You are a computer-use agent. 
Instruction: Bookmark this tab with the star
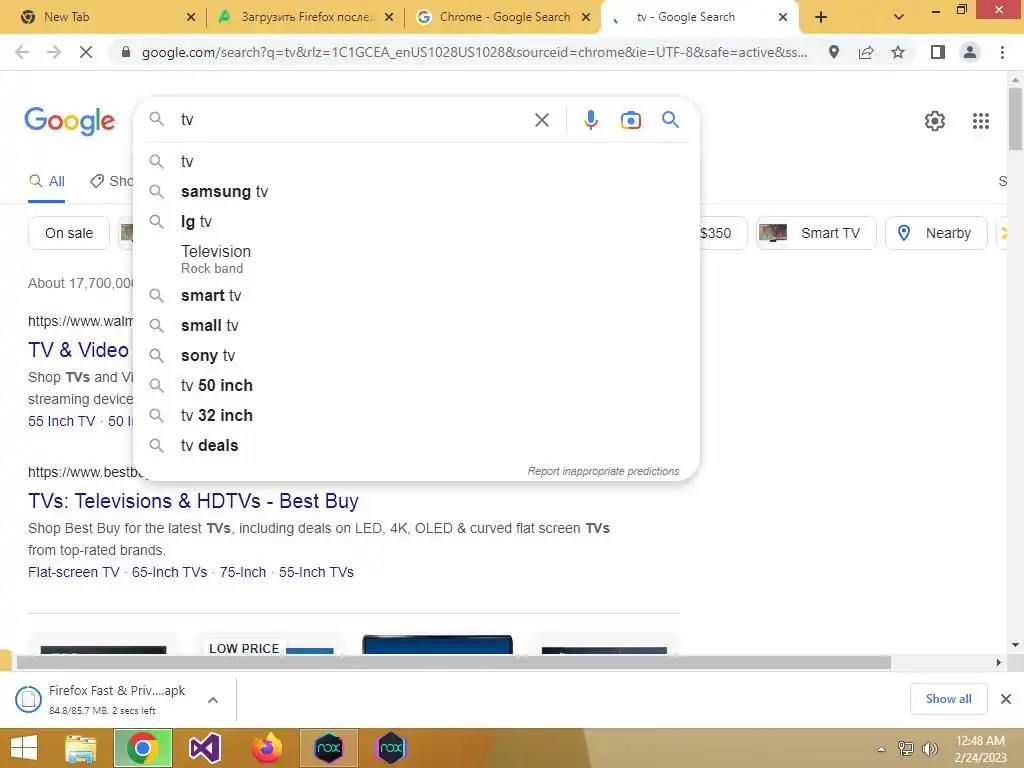[898, 52]
